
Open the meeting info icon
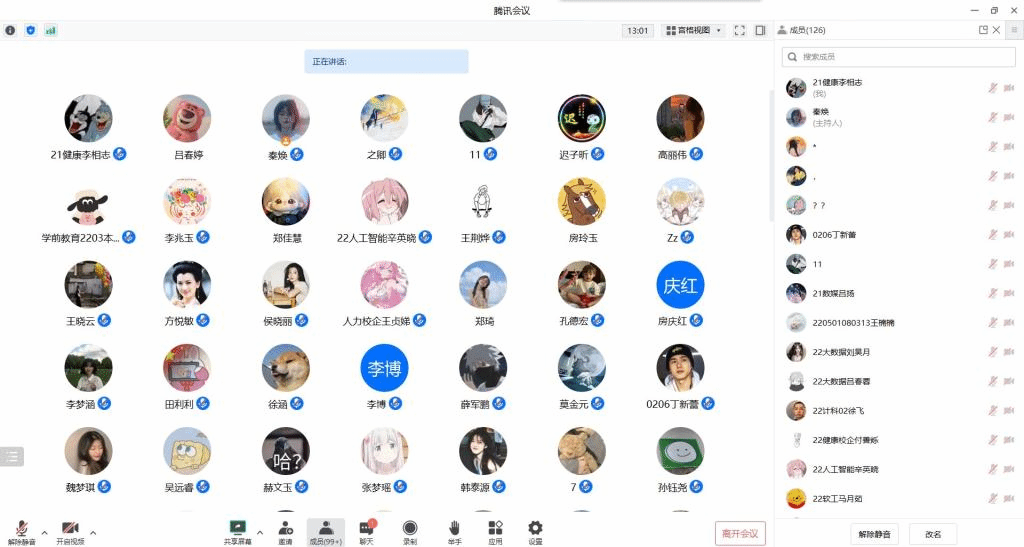click(x=10, y=31)
